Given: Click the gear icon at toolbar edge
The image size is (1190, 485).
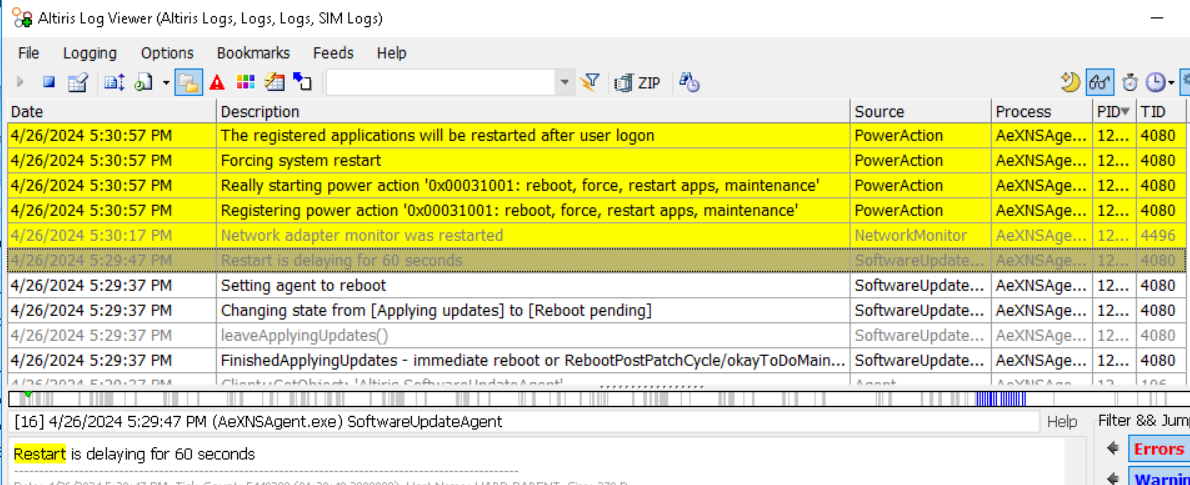Looking at the screenshot, I should point(1185,82).
